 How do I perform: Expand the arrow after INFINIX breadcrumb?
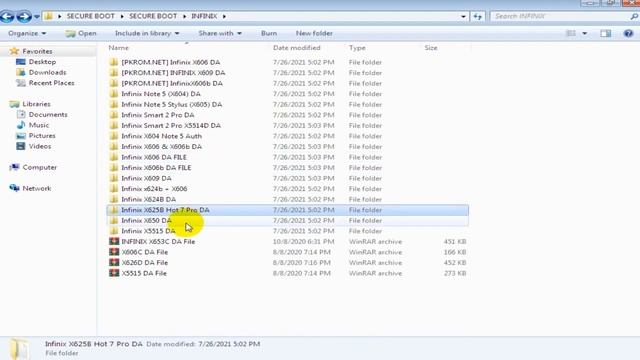coord(224,16)
